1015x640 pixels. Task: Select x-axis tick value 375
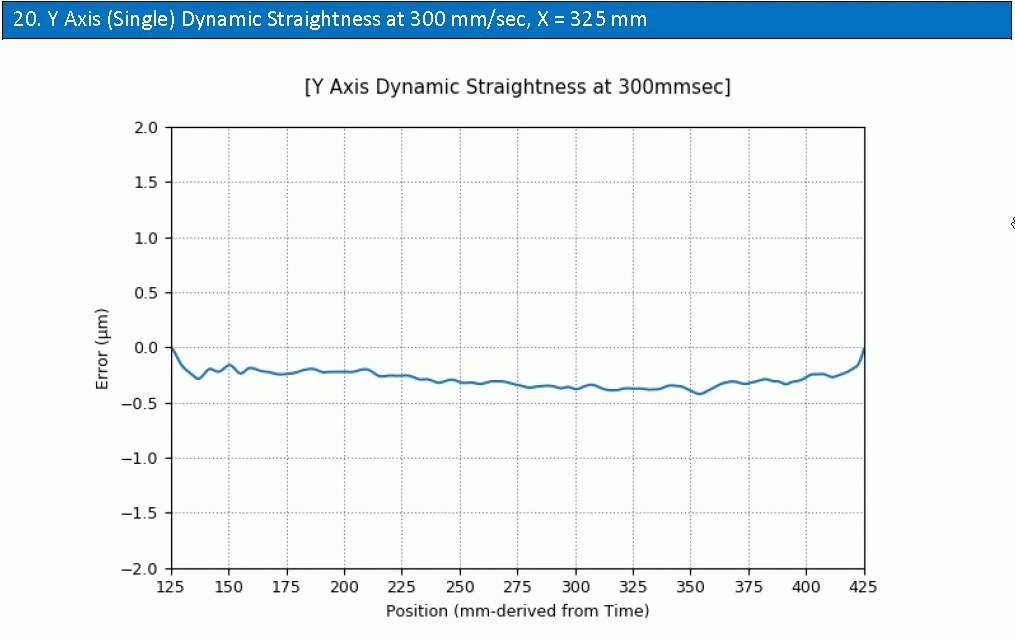click(x=749, y=587)
